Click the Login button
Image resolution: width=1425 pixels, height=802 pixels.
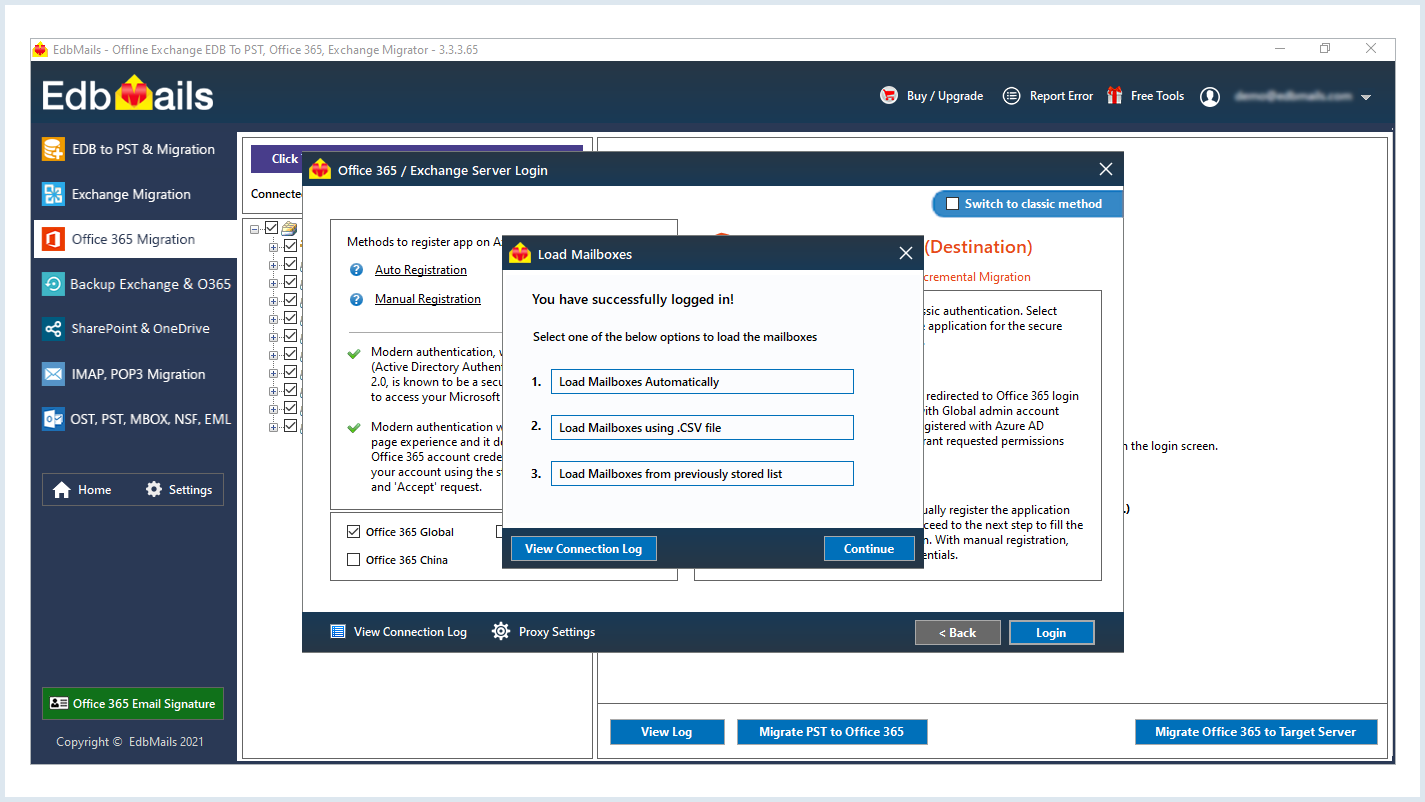click(x=1051, y=633)
